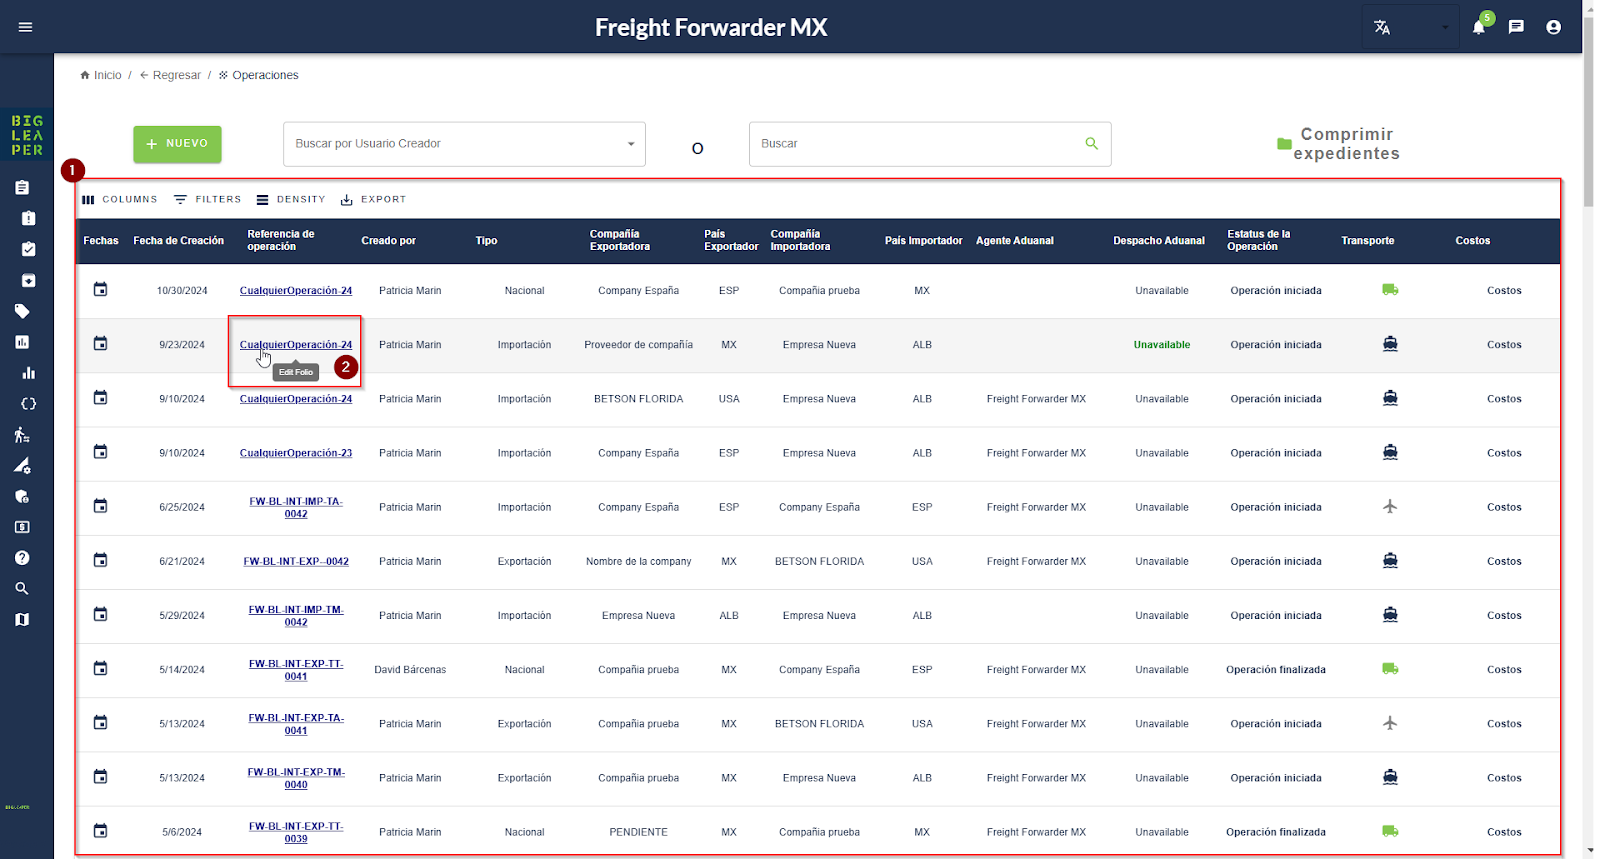This screenshot has height=859, width=1600.
Task: Open the language translation selector
Action: point(1410,27)
